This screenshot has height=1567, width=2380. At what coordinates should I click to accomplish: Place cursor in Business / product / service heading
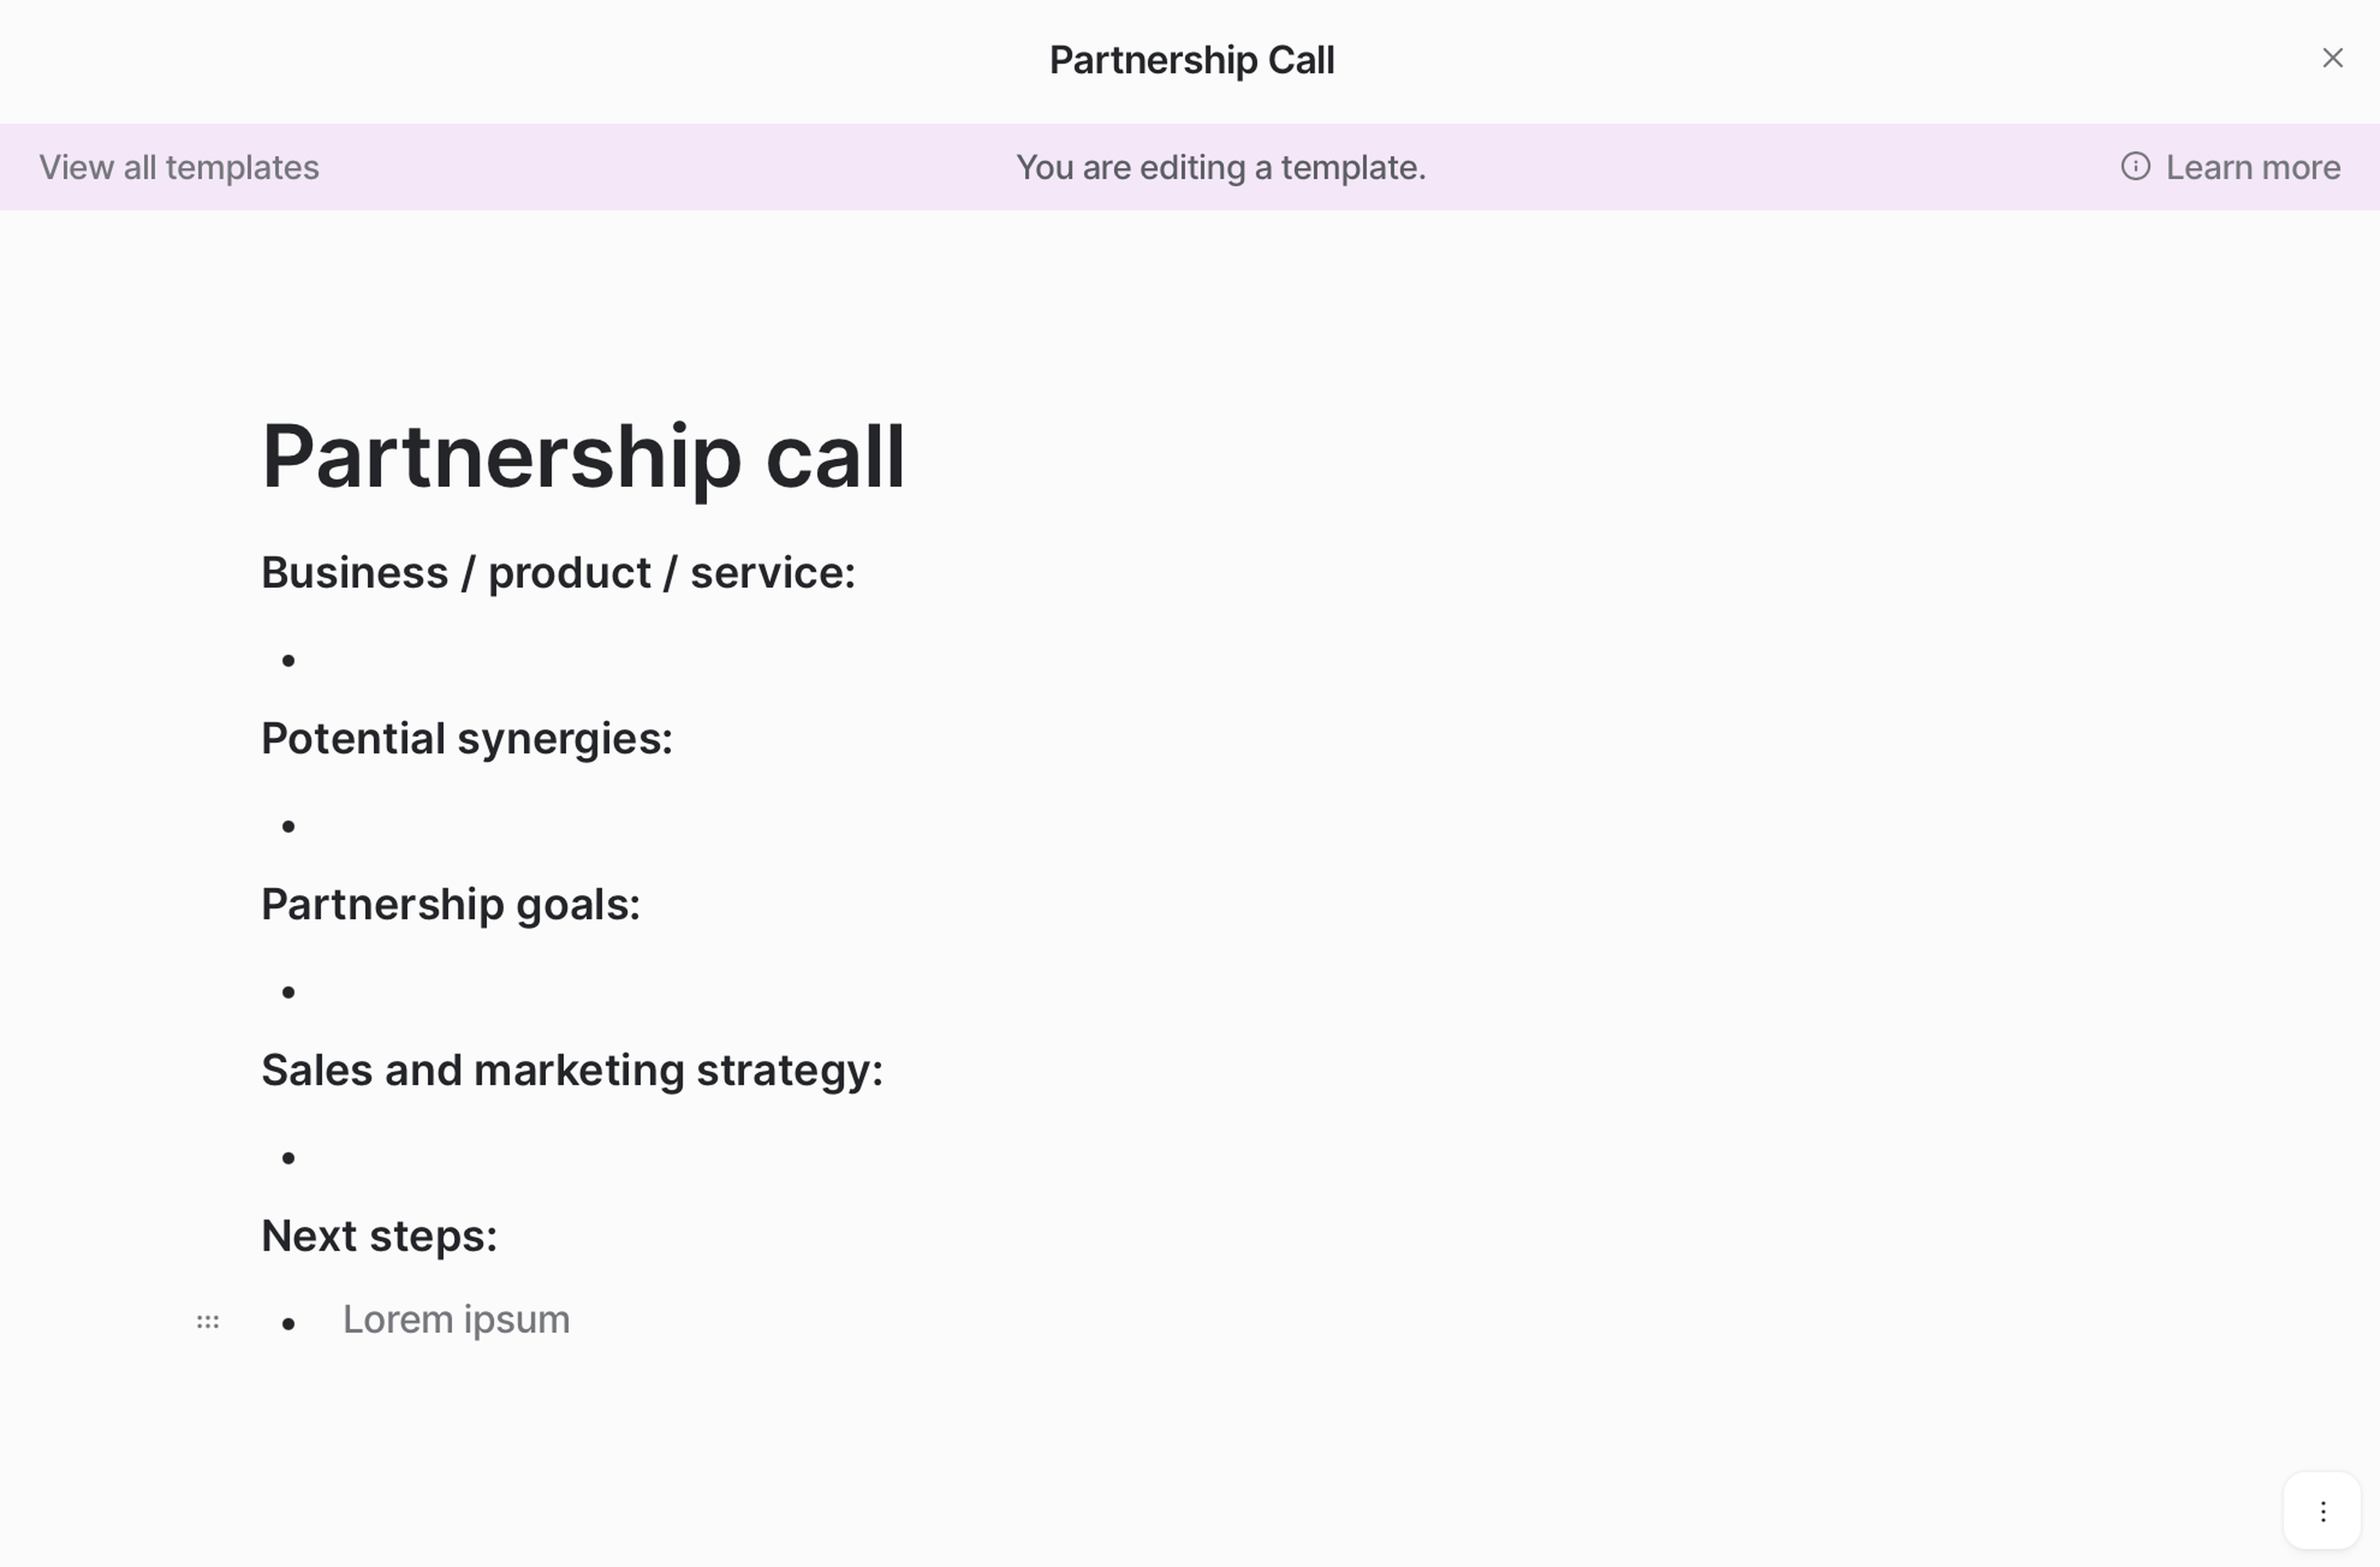pyautogui.click(x=558, y=573)
